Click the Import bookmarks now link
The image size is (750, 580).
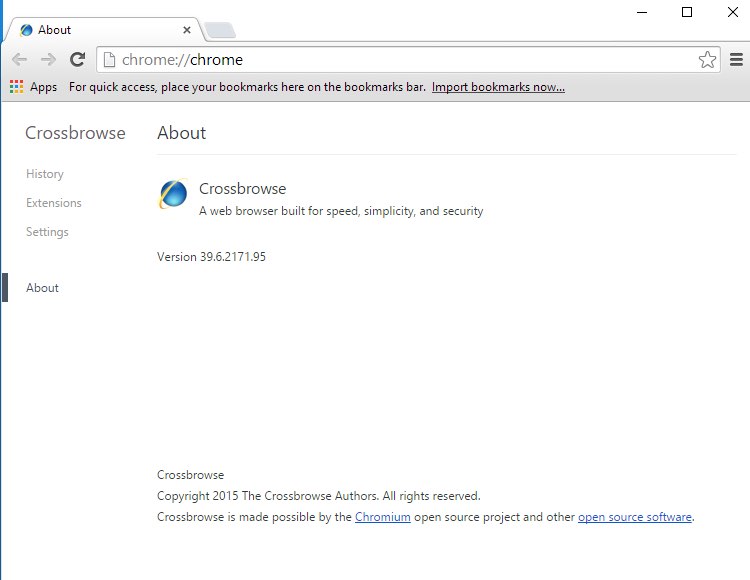pyautogui.click(x=498, y=87)
